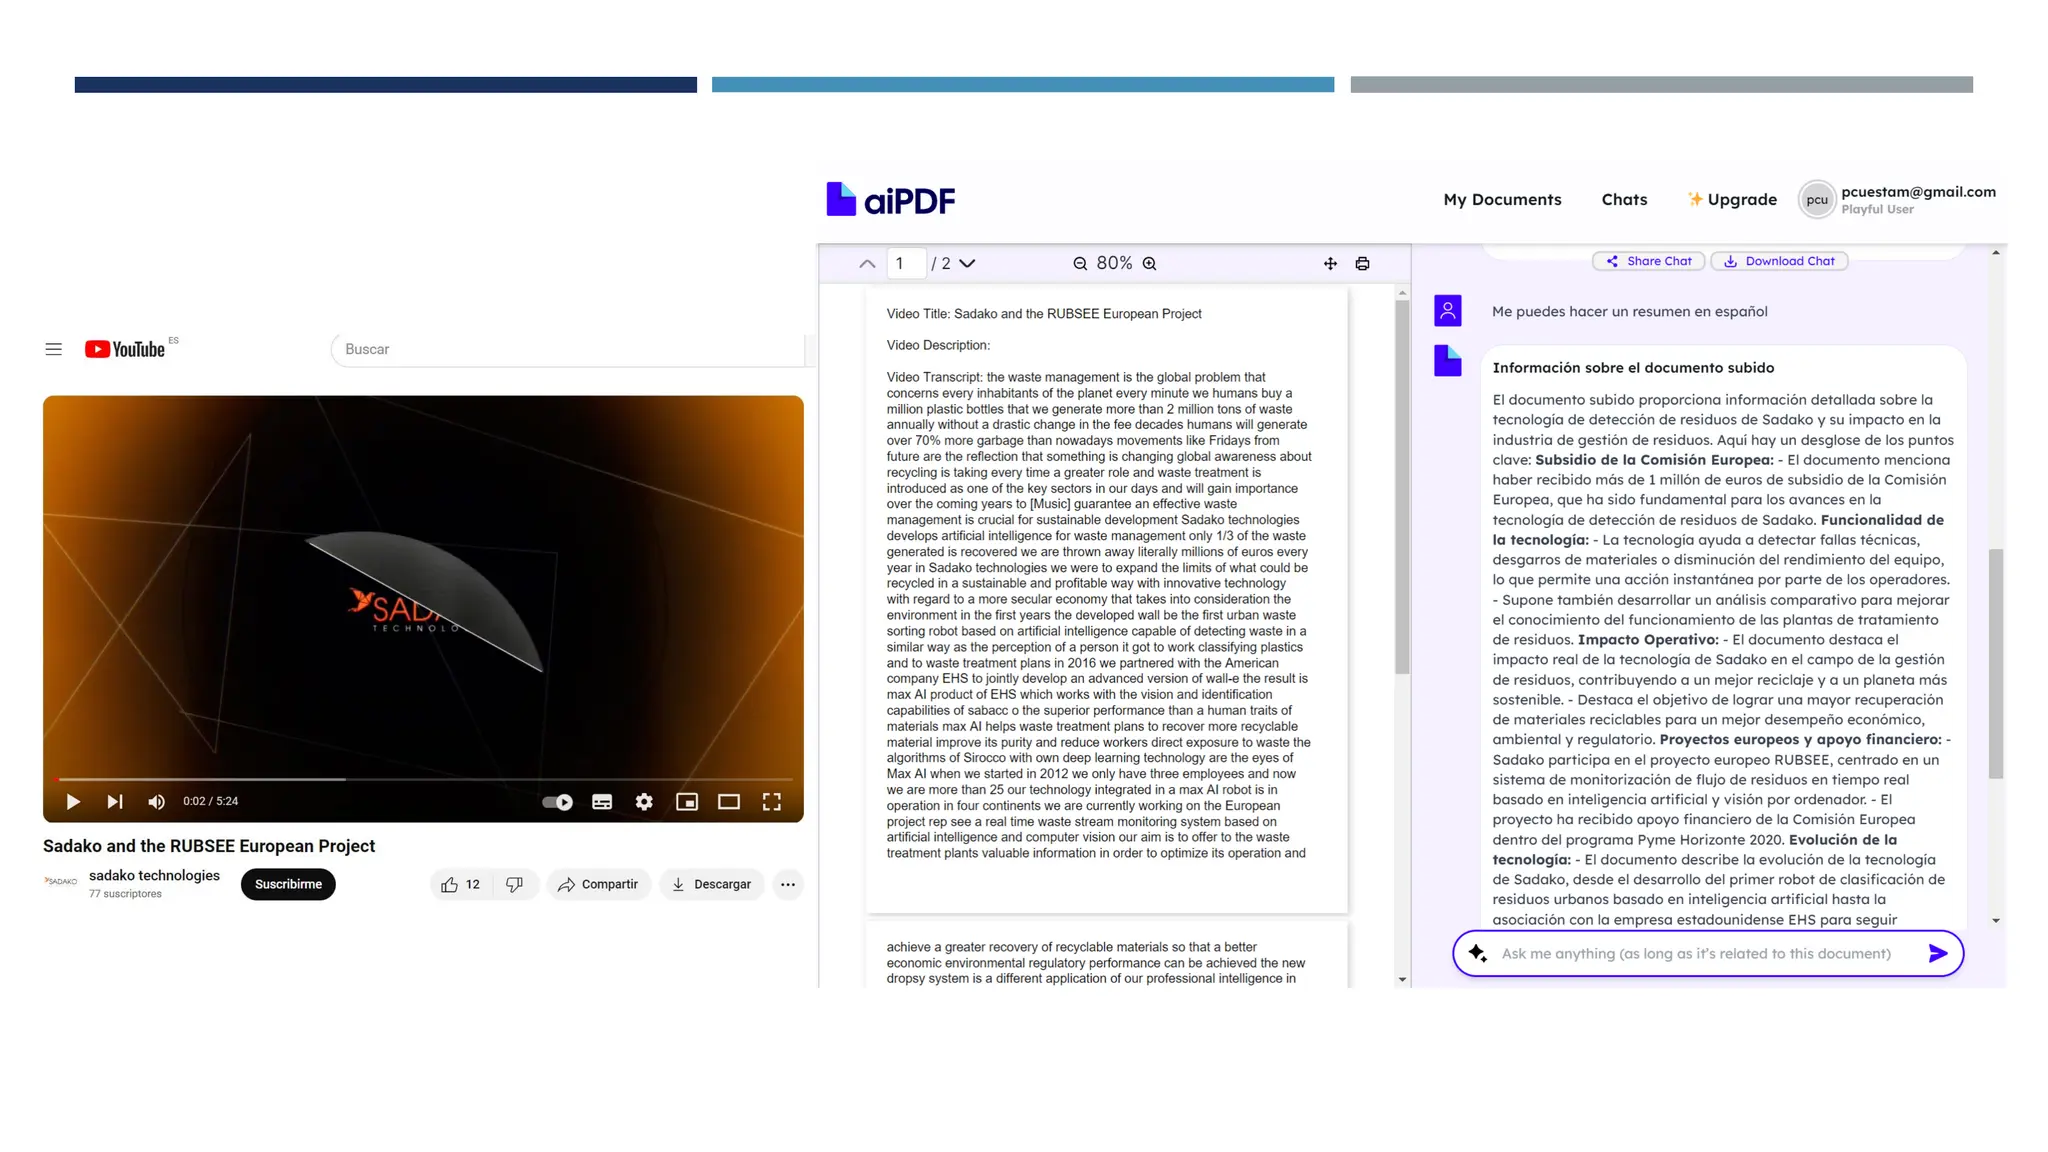Toggle the autoplay switch
This screenshot has height=1152, width=2048.
click(557, 802)
